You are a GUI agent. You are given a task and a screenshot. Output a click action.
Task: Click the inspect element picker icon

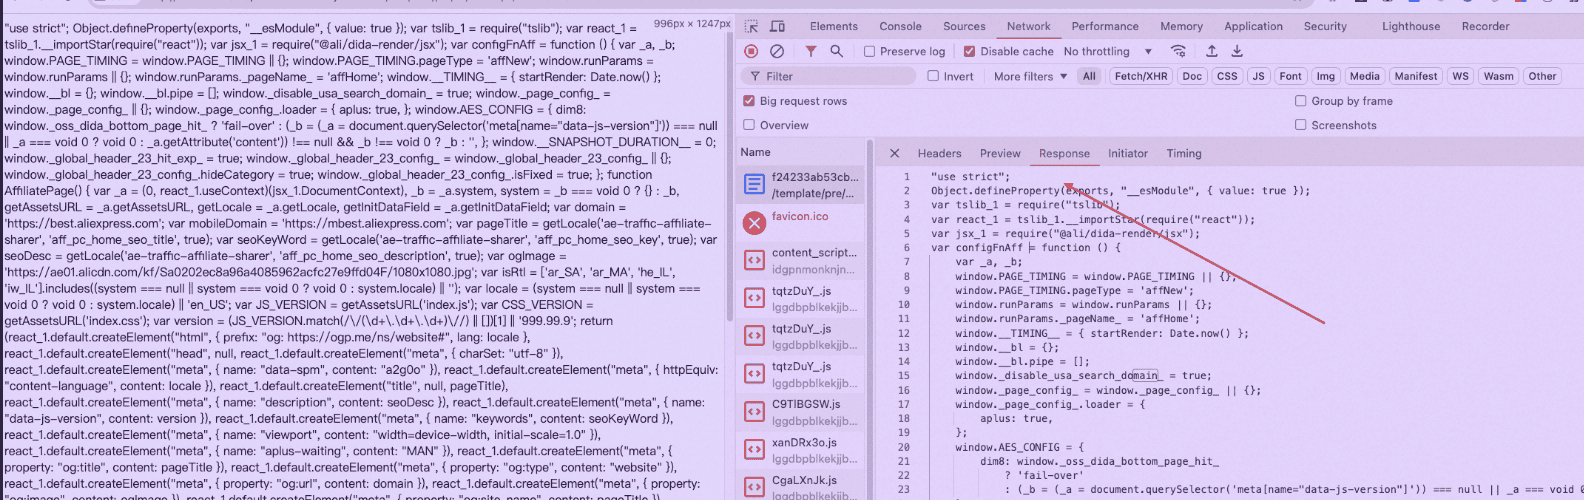point(752,26)
